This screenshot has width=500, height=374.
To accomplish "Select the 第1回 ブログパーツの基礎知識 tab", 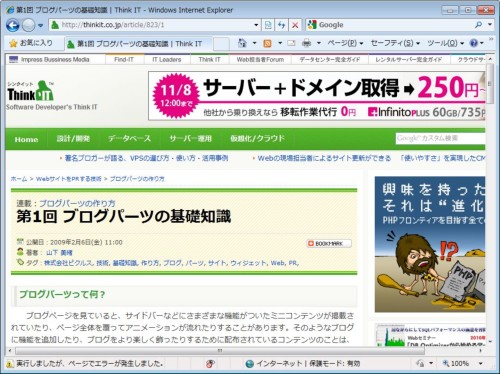I will (137, 44).
